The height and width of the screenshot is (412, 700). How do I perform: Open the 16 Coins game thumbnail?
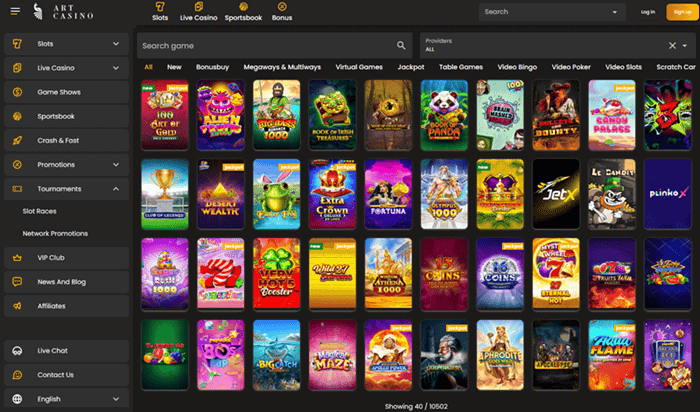500,274
